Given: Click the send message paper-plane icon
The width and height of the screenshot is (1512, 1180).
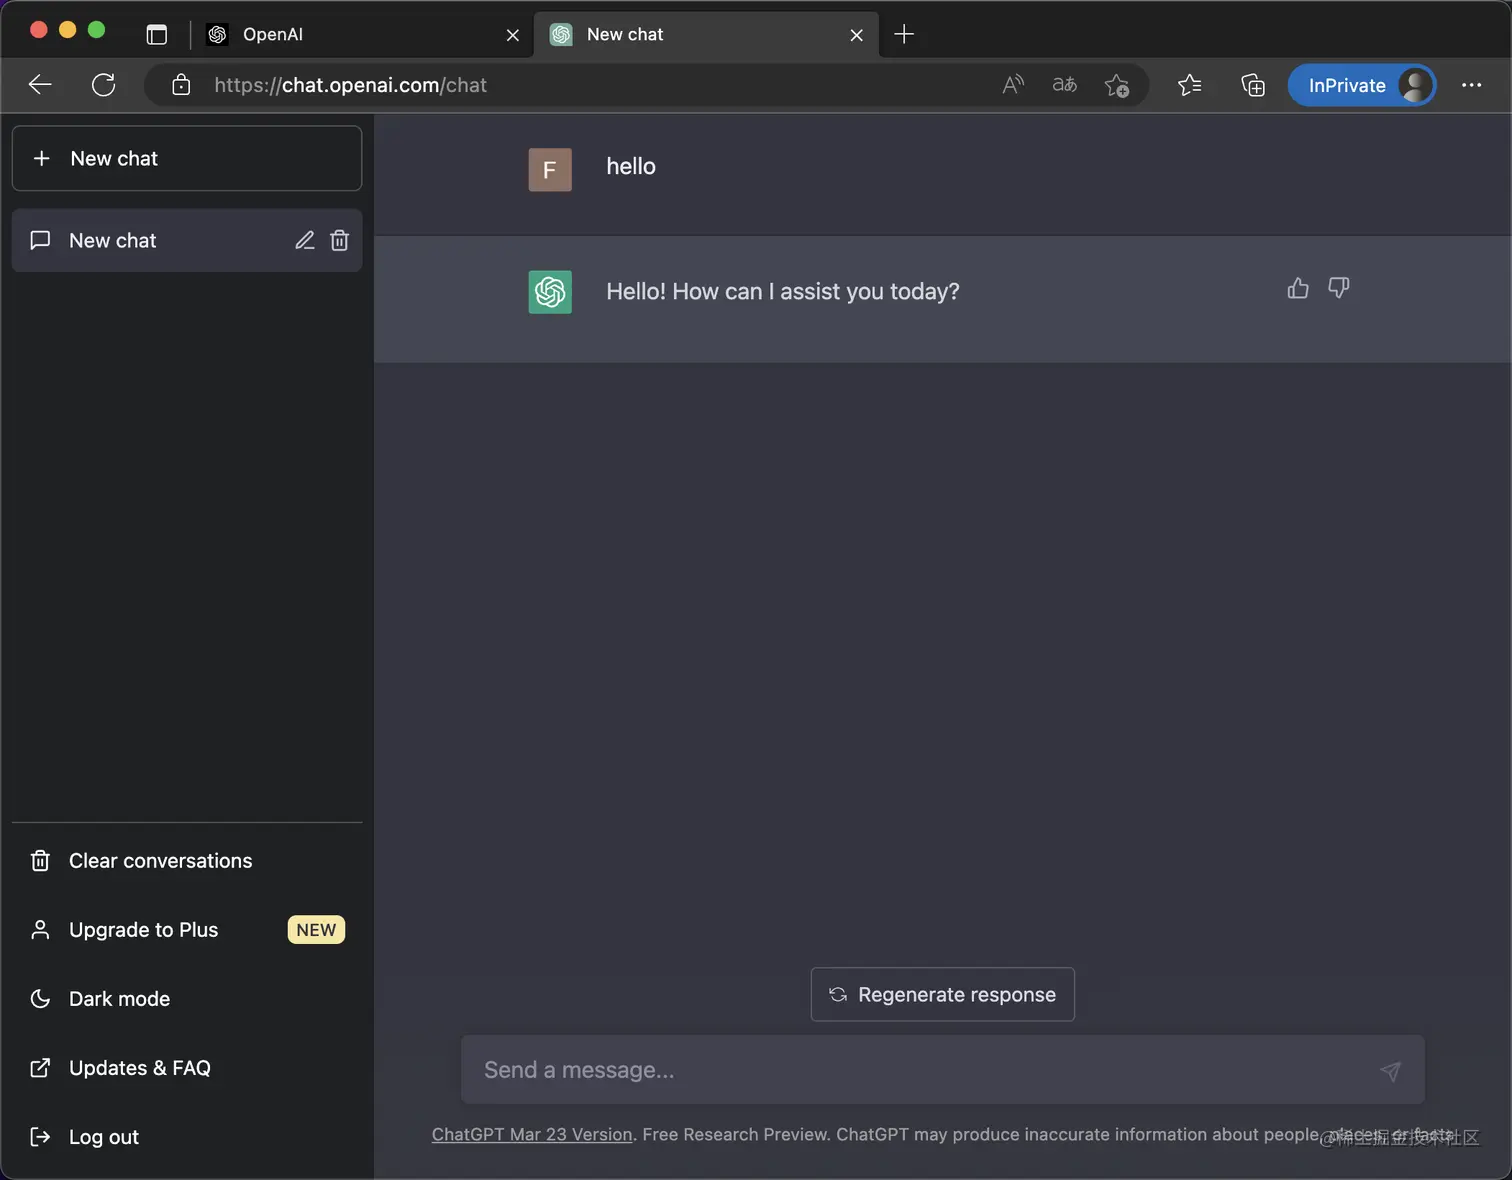Looking at the screenshot, I should click(1390, 1071).
